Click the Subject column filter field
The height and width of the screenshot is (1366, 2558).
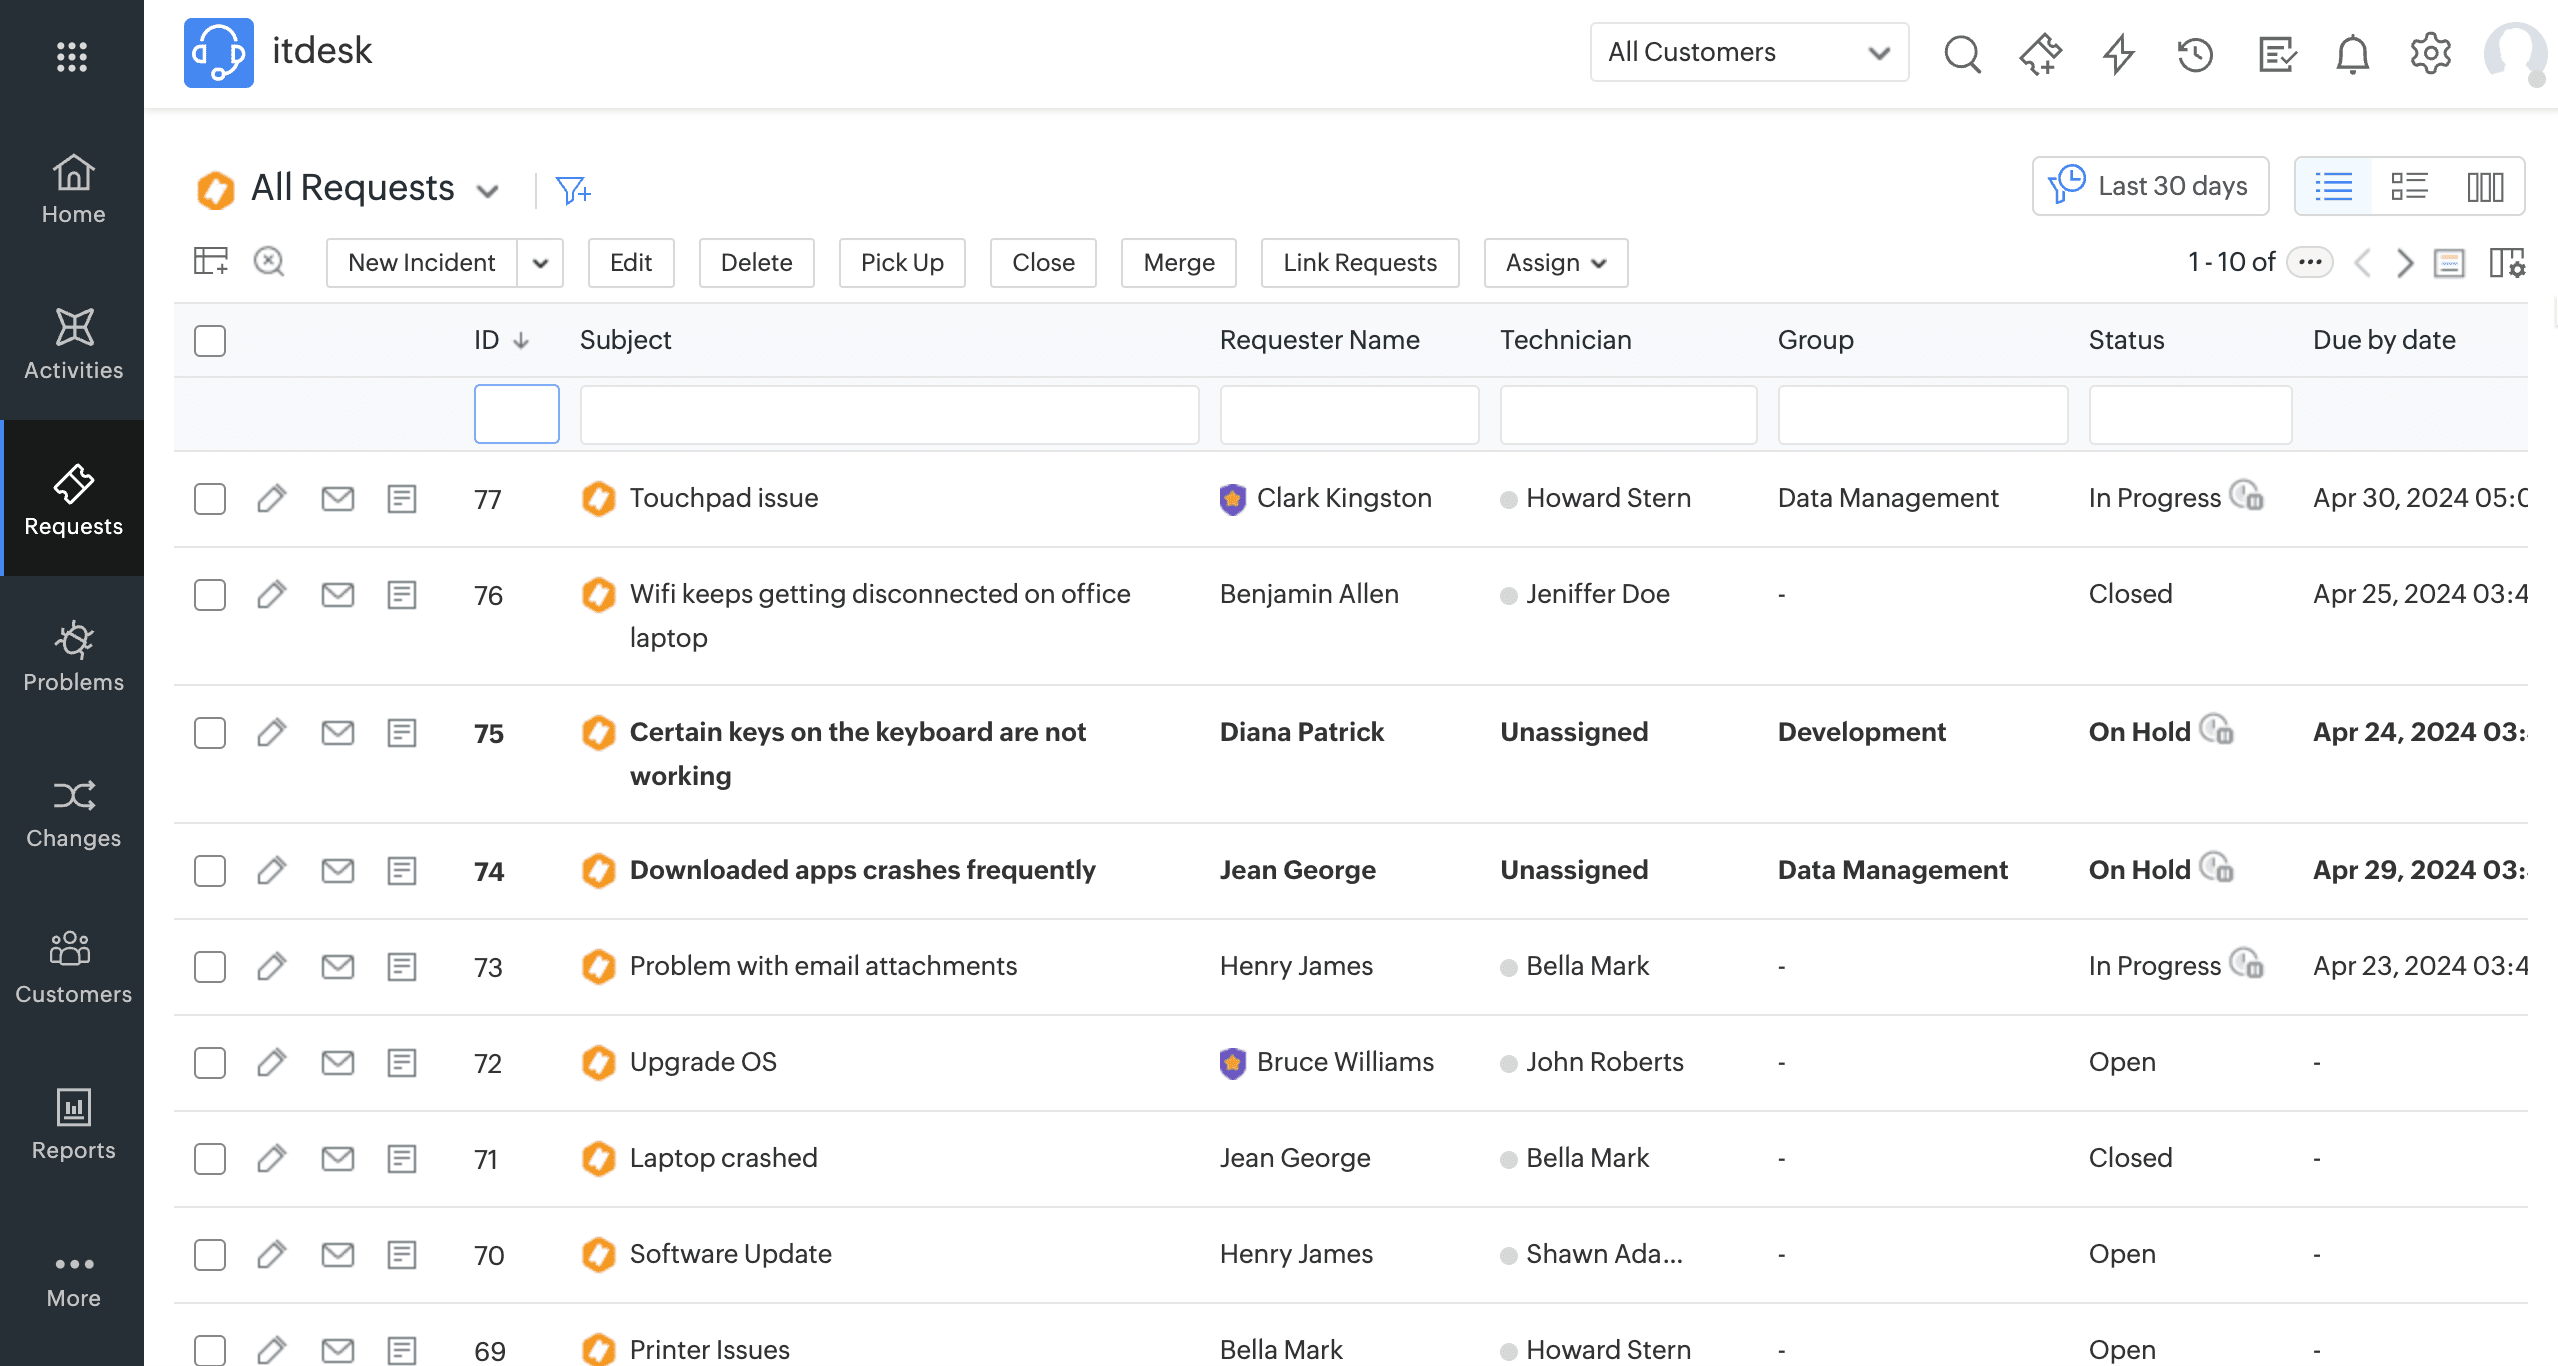889,414
